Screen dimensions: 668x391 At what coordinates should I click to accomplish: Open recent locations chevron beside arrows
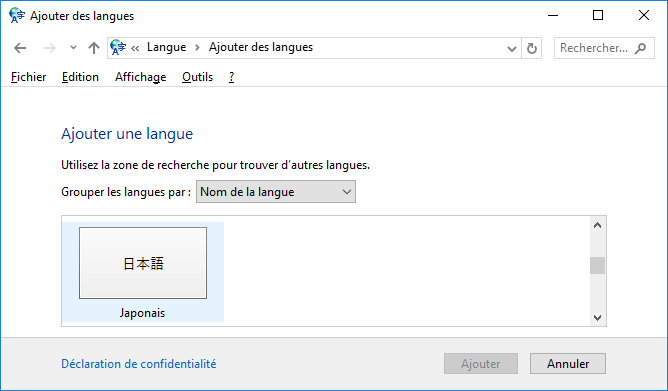(x=73, y=48)
